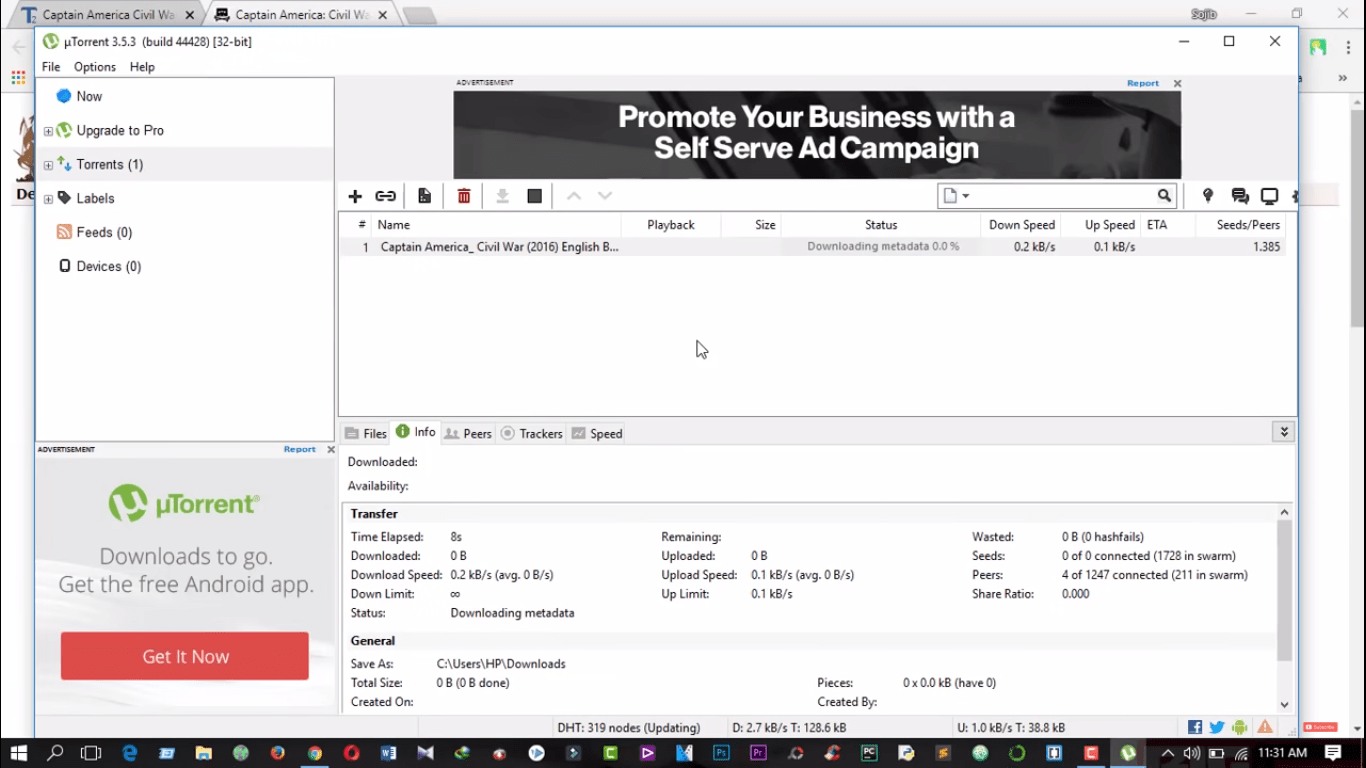Click the Add Torrent from URL link icon
This screenshot has width=1366, height=768.
(385, 196)
